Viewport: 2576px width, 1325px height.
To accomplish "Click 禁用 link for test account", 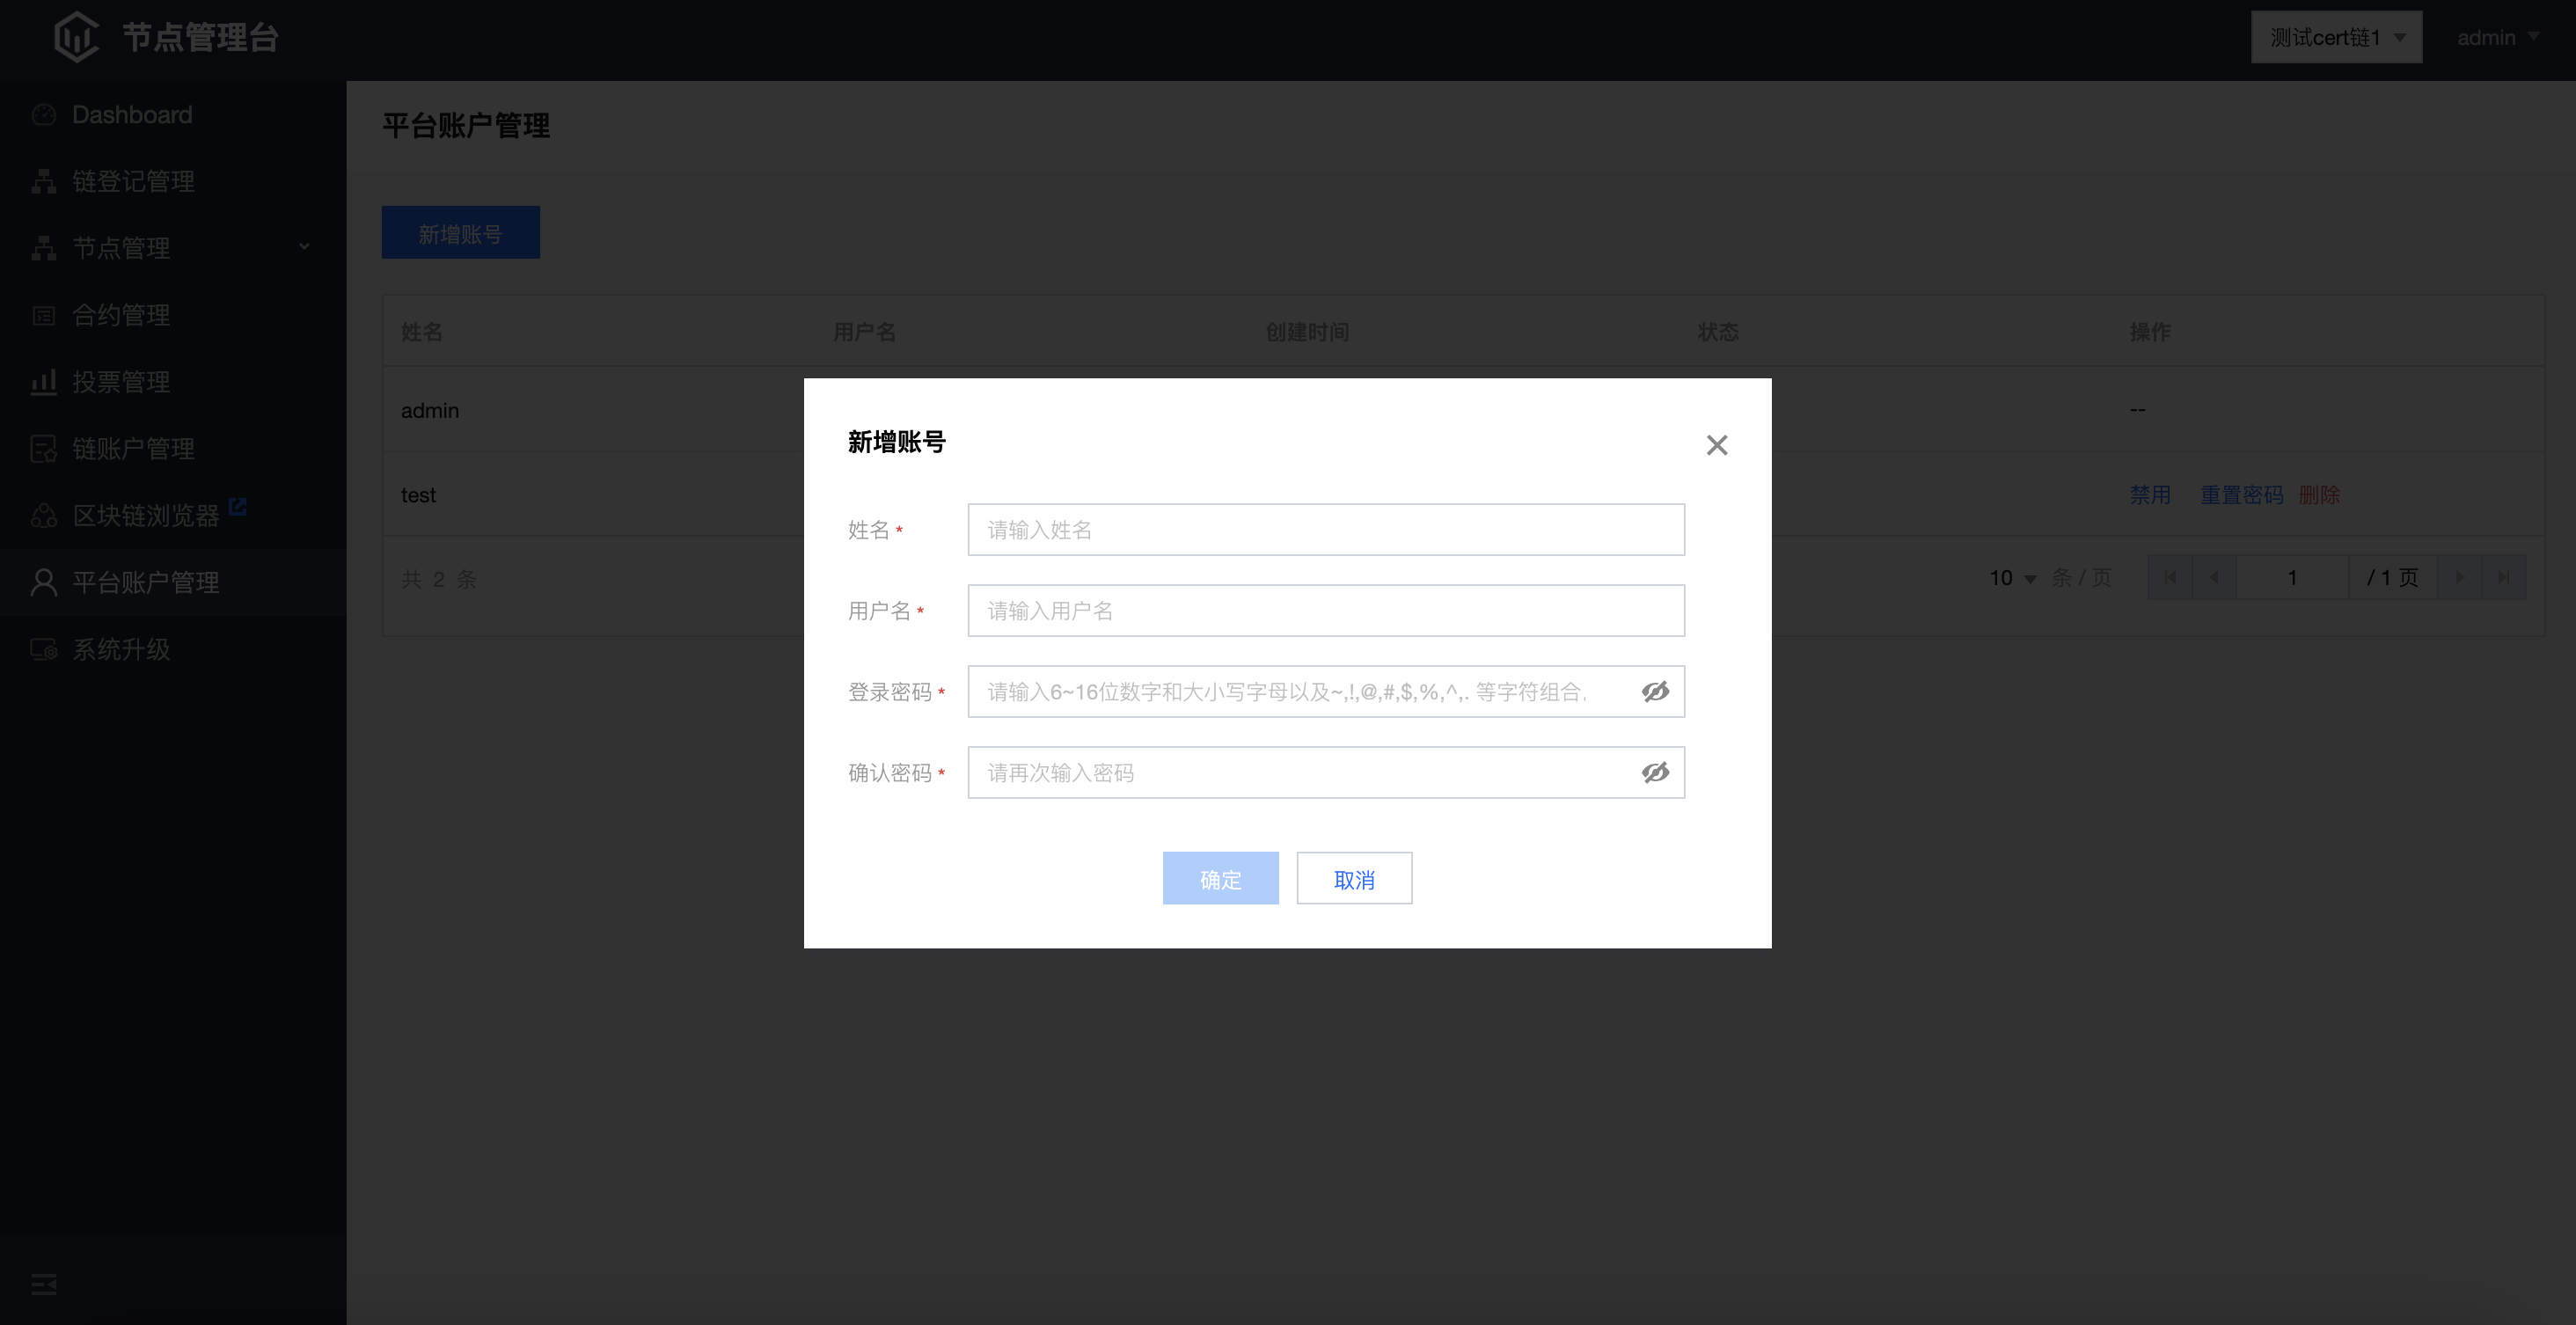I will [x=2150, y=495].
